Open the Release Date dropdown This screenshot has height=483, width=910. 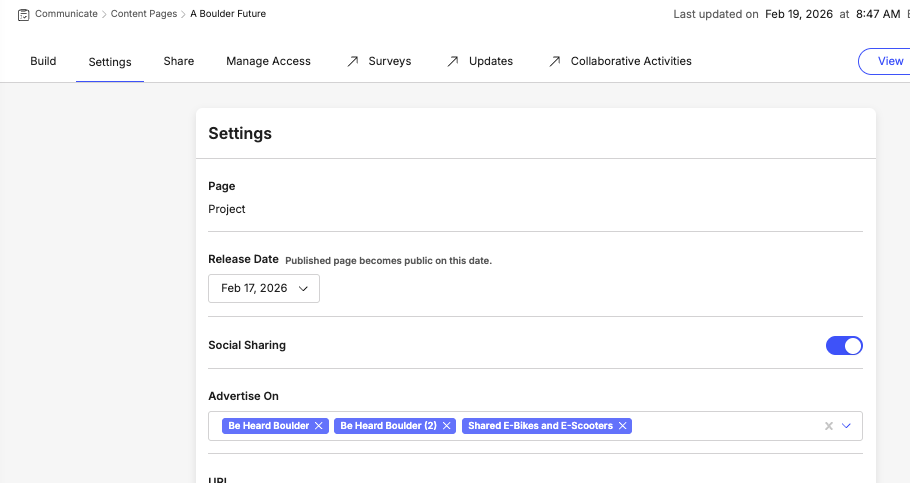click(x=264, y=288)
